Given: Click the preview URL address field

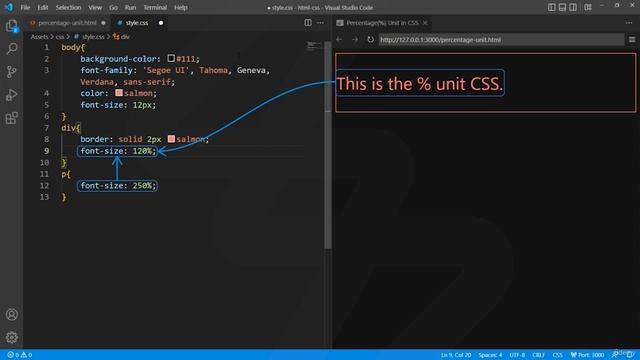Looking at the screenshot, I should [501, 40].
